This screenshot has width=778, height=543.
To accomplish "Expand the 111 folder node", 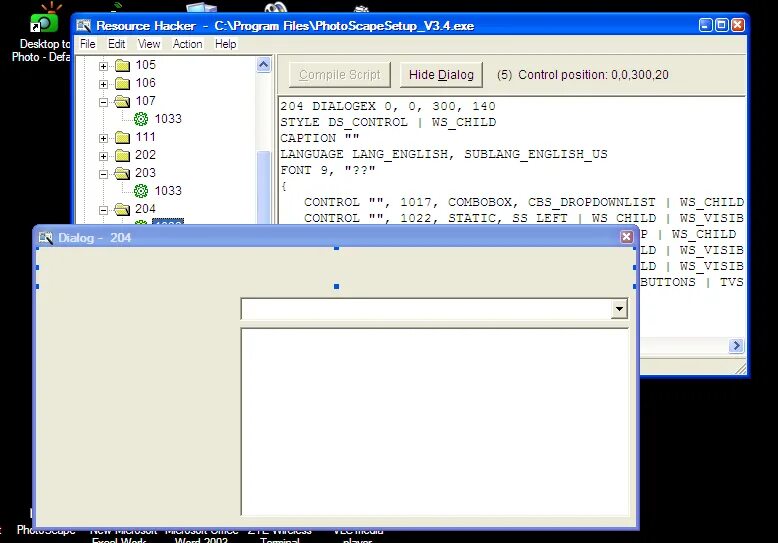I will coord(103,138).
